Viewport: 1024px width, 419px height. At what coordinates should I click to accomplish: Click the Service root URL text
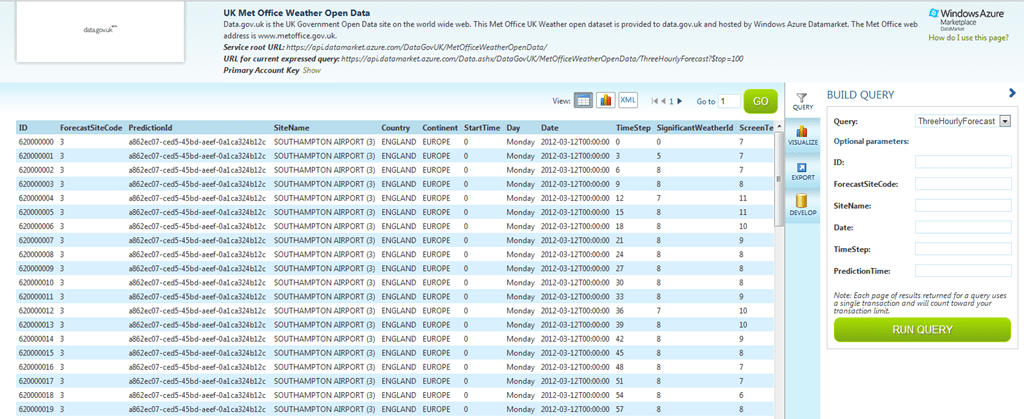(x=417, y=48)
